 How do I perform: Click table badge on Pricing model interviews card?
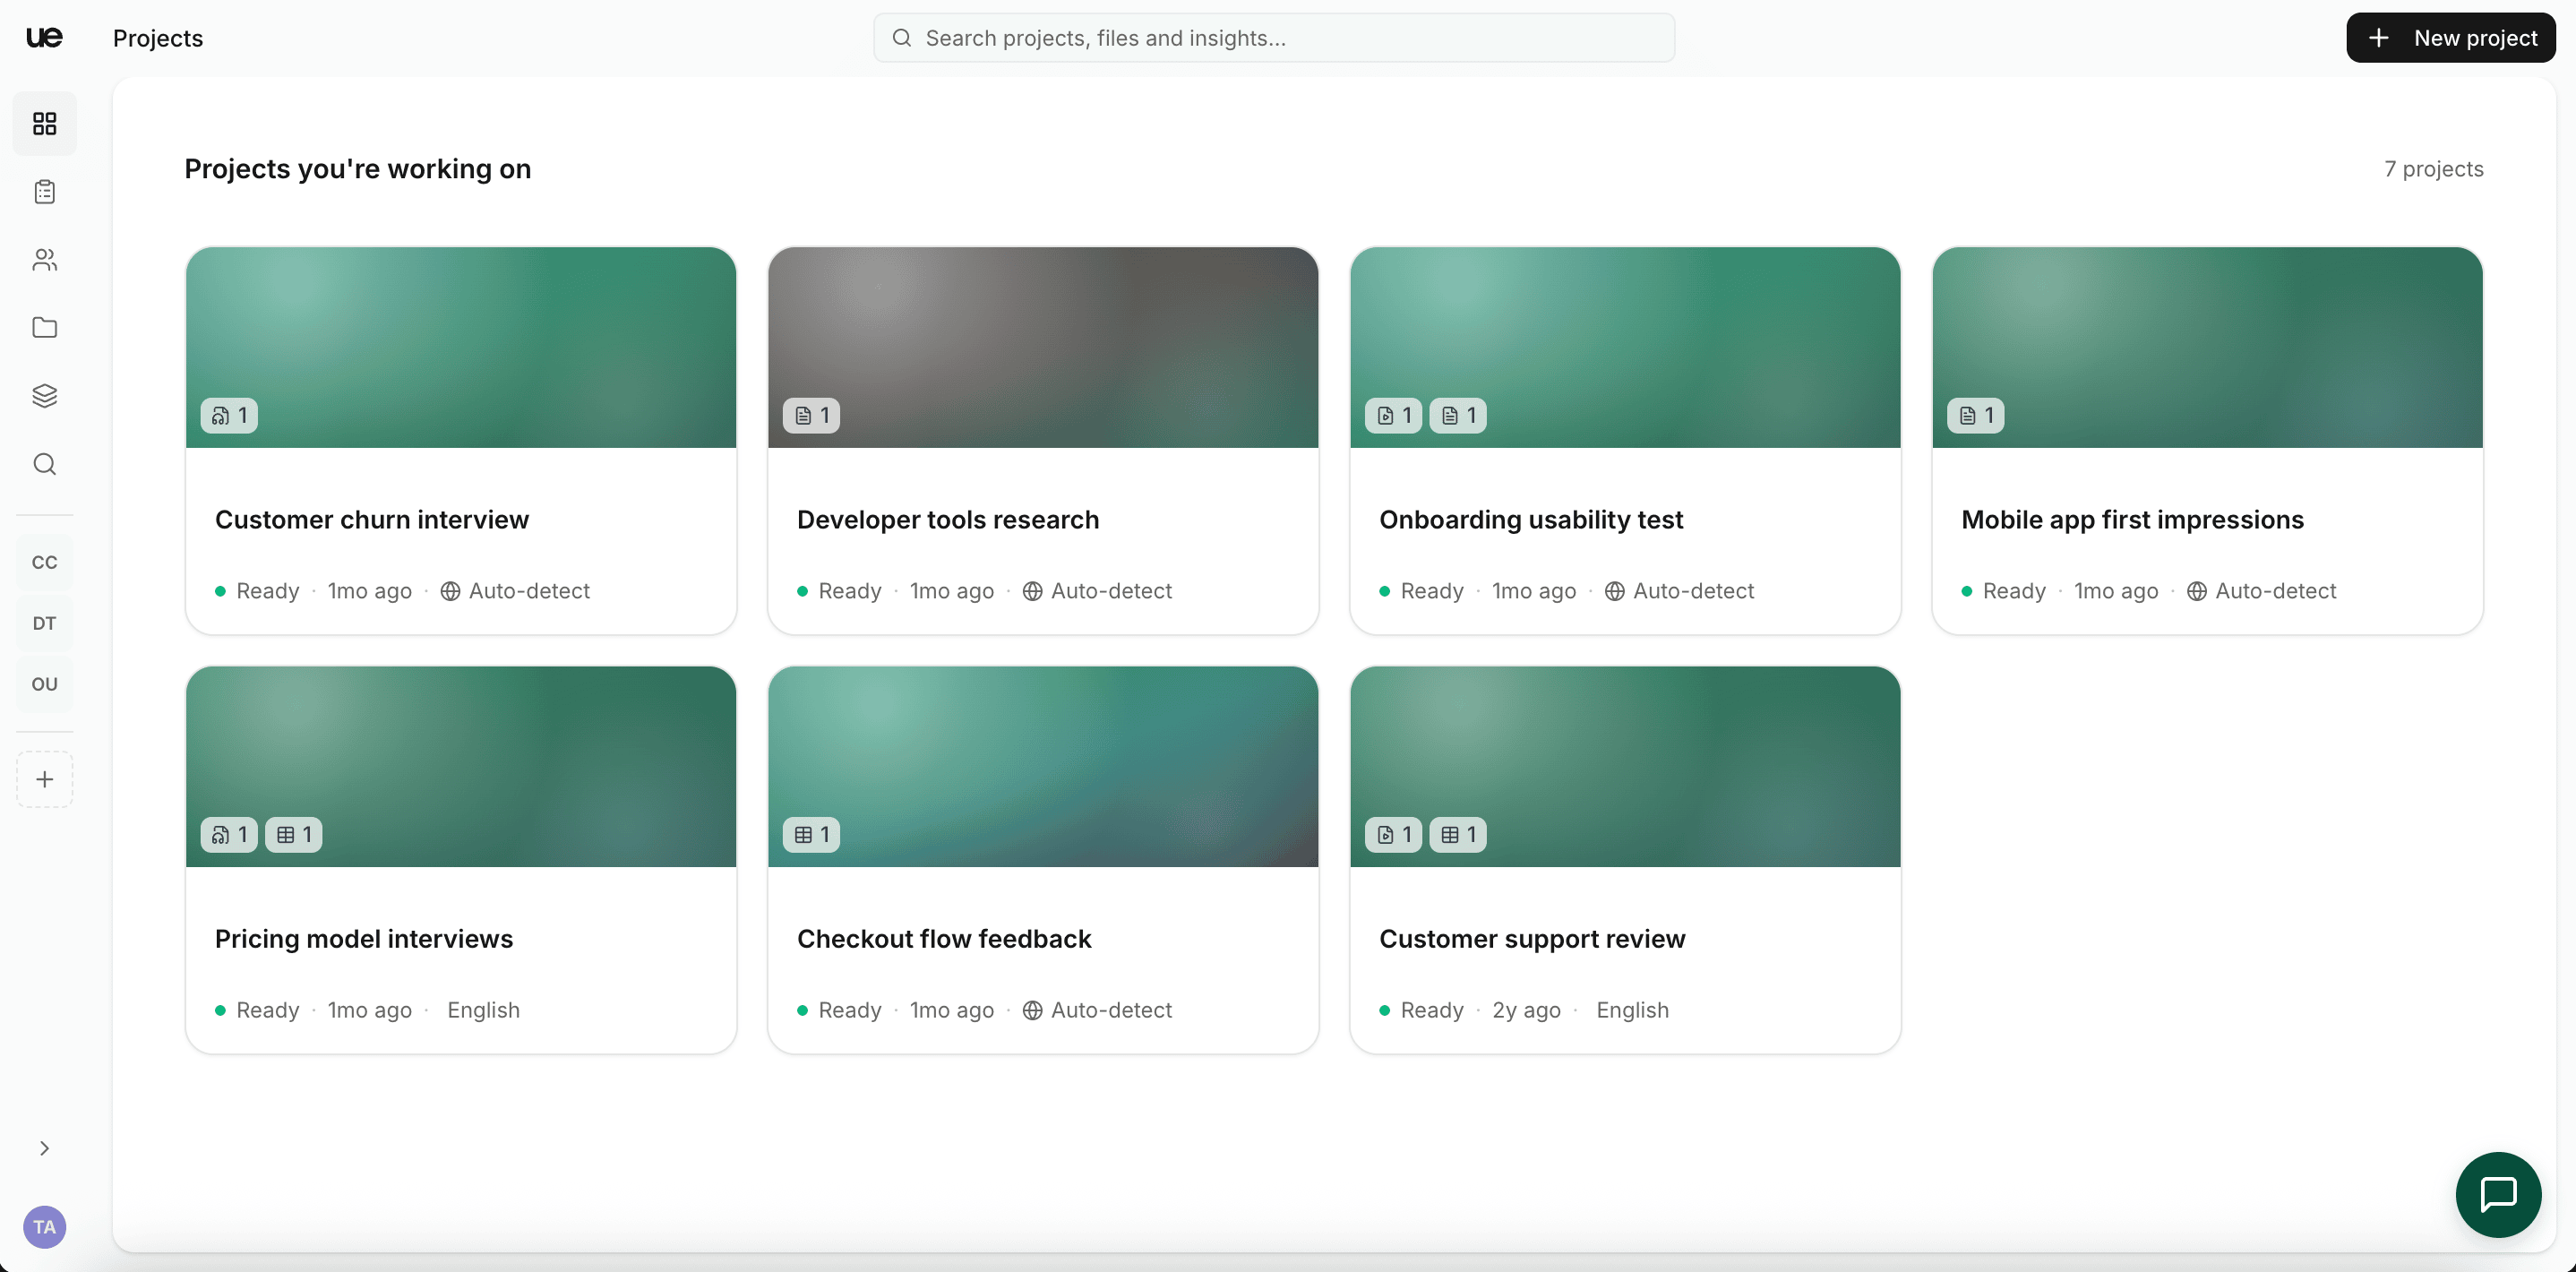tap(294, 834)
